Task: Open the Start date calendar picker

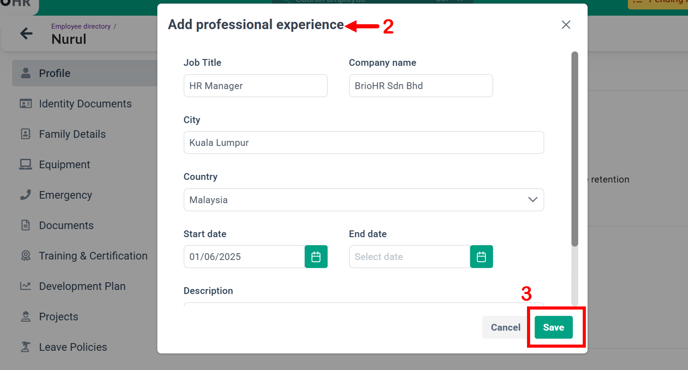Action: click(x=316, y=257)
